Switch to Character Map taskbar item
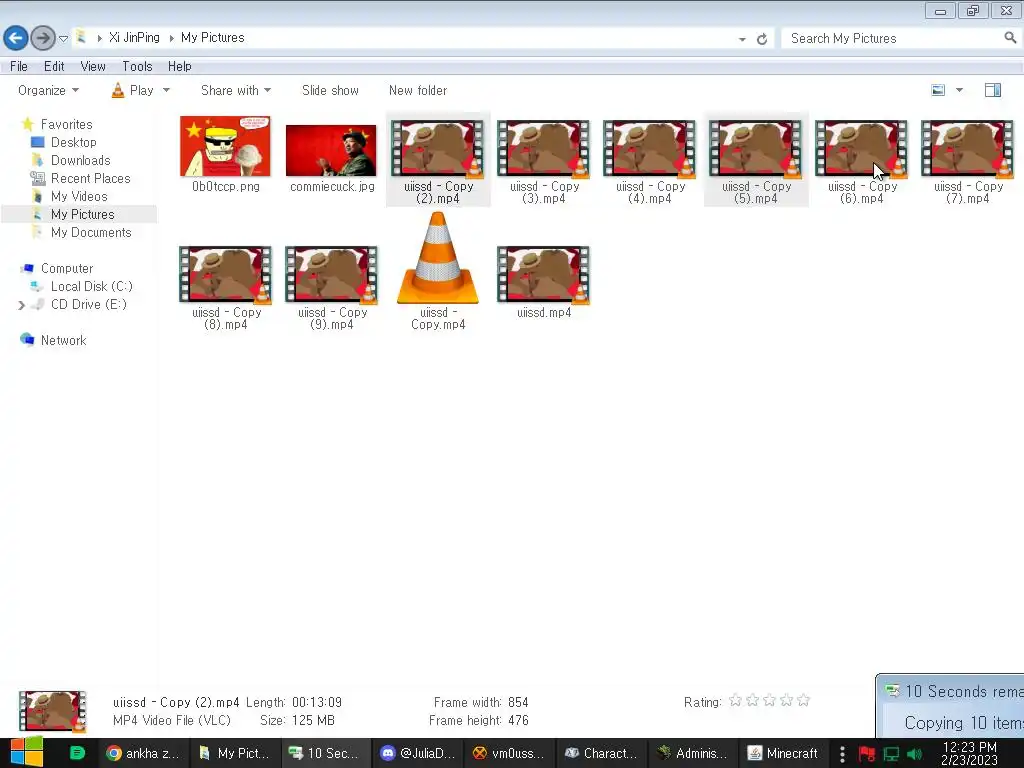Image resolution: width=1024 pixels, height=768 pixels. click(601, 754)
